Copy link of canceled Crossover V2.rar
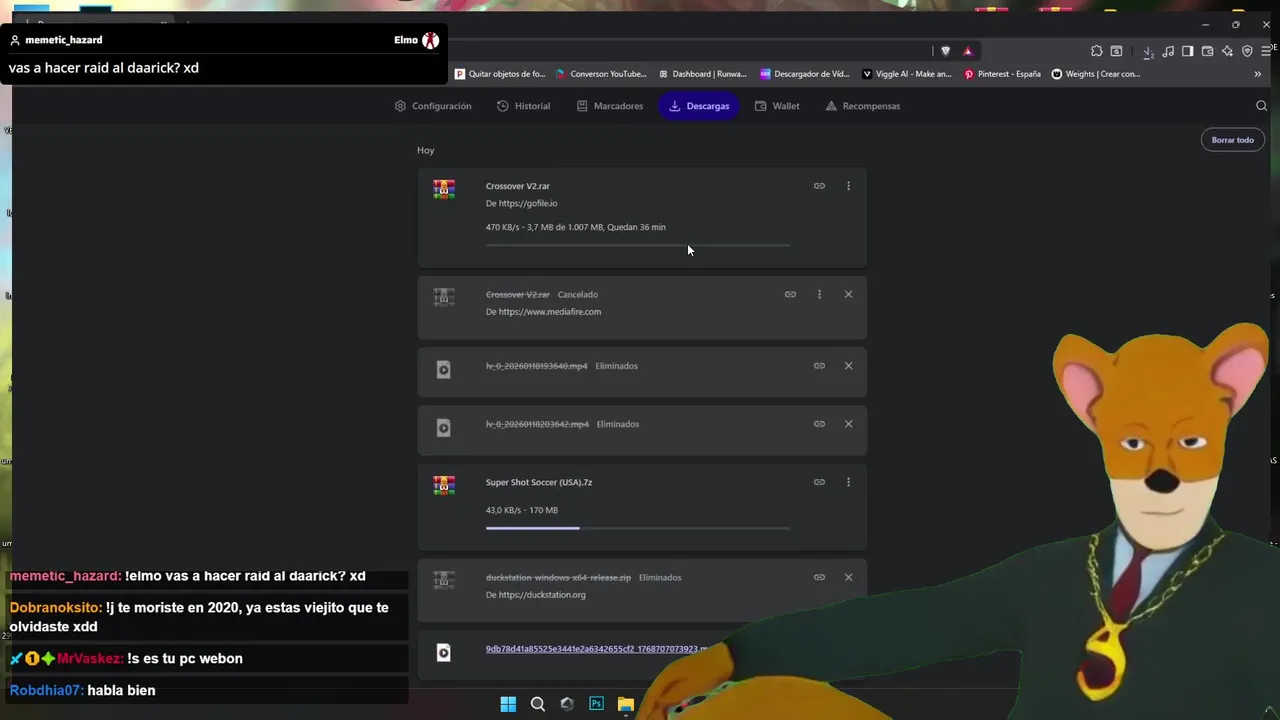1280x720 pixels. point(790,294)
